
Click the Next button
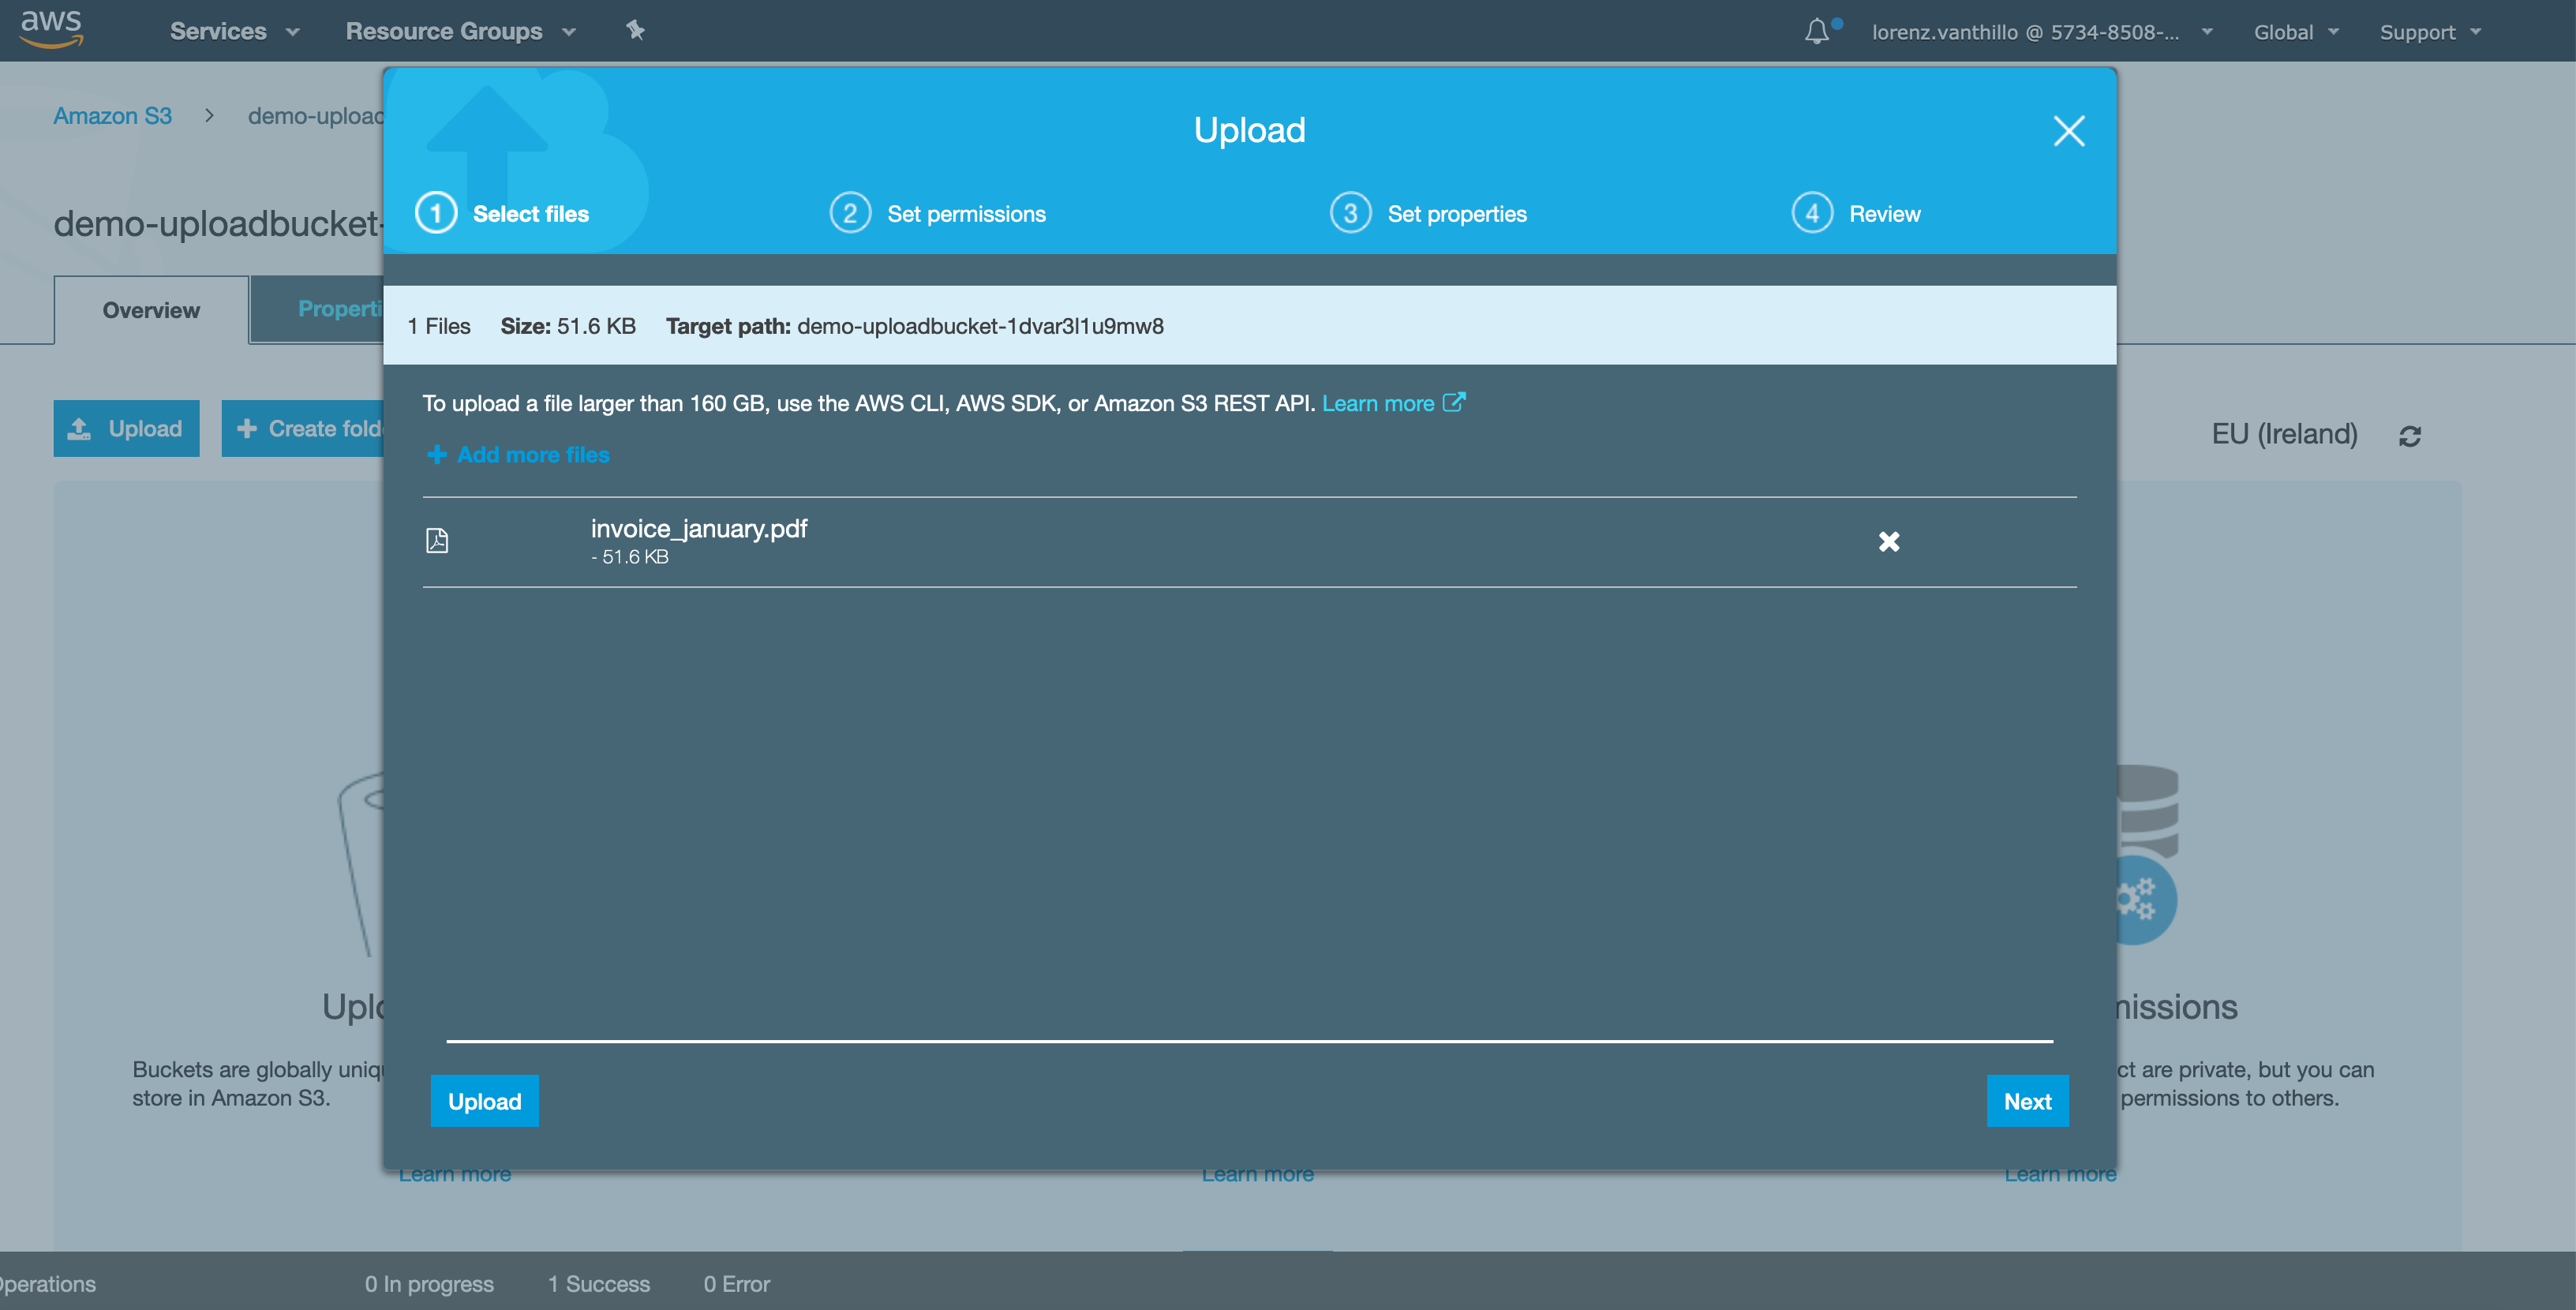tap(2027, 1101)
